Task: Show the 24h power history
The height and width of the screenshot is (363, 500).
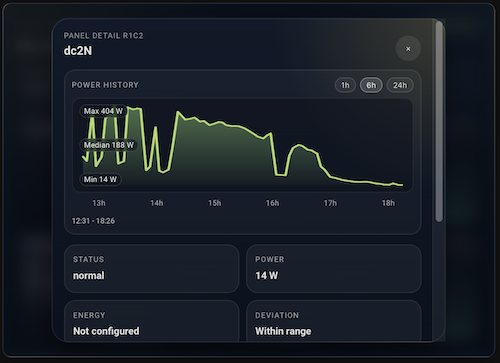Action: point(400,85)
